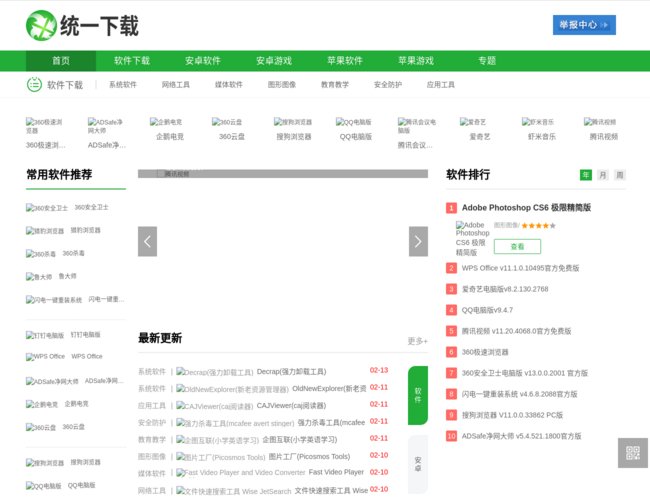This screenshot has width=650, height=500.
Task: Click the 腾讯视频 app icon in top row
Action: pyautogui.click(x=600, y=122)
